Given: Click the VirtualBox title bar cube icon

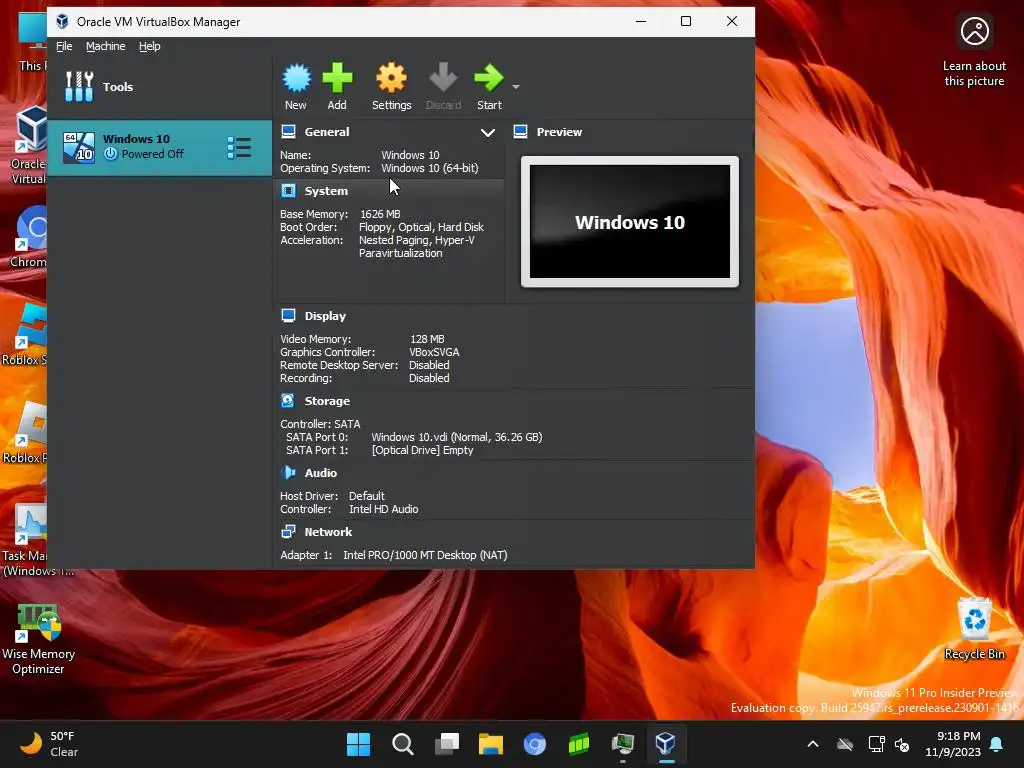Looking at the screenshot, I should (x=63, y=22).
